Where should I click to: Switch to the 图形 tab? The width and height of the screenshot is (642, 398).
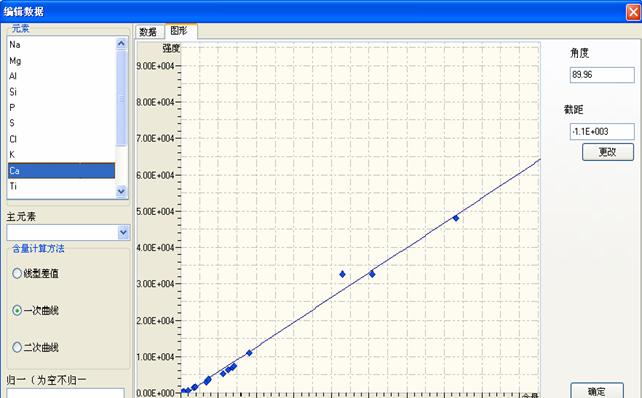(180, 31)
